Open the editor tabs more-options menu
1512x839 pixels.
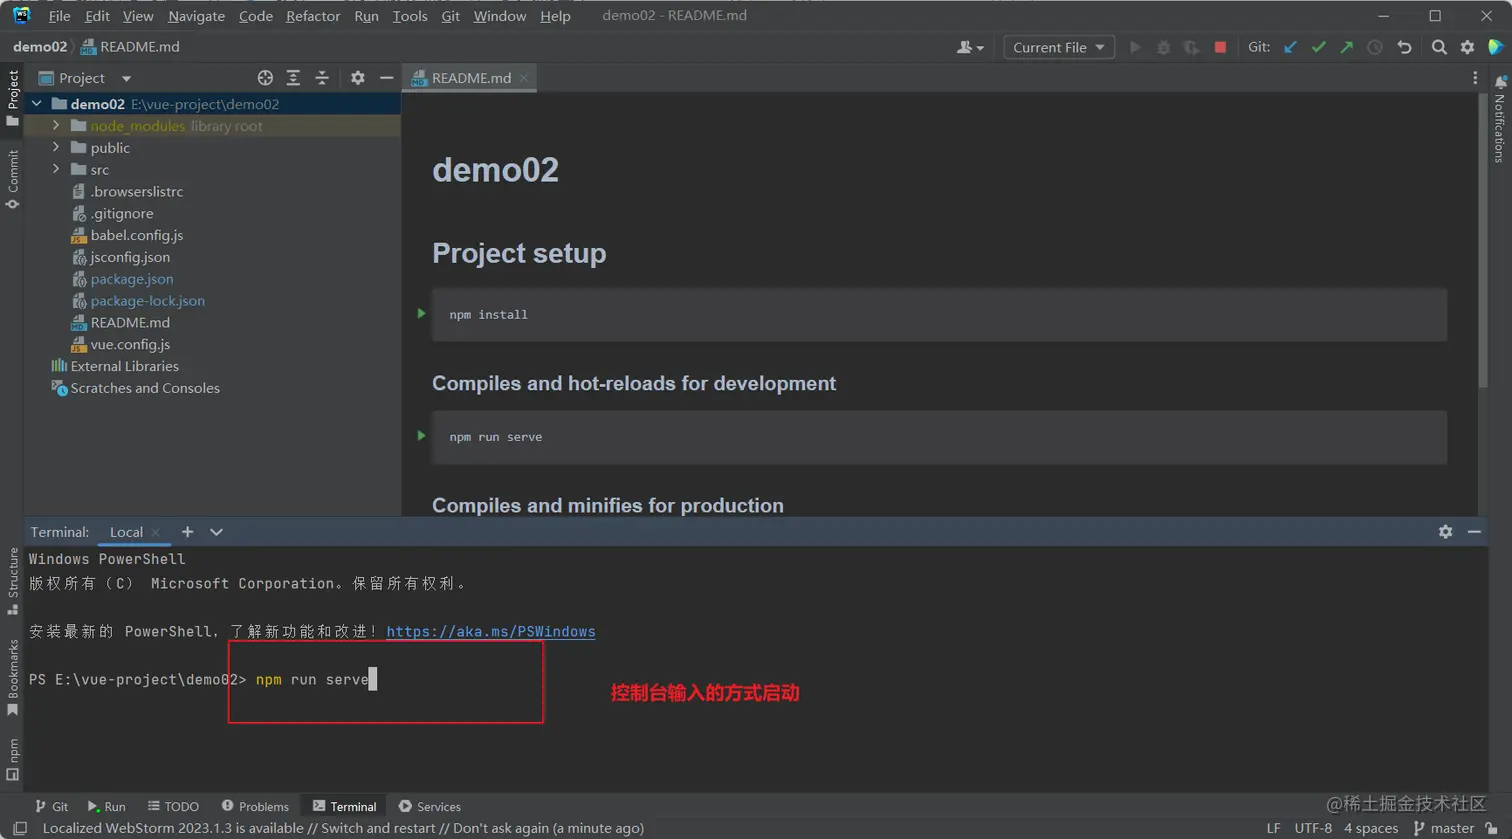pos(1475,78)
